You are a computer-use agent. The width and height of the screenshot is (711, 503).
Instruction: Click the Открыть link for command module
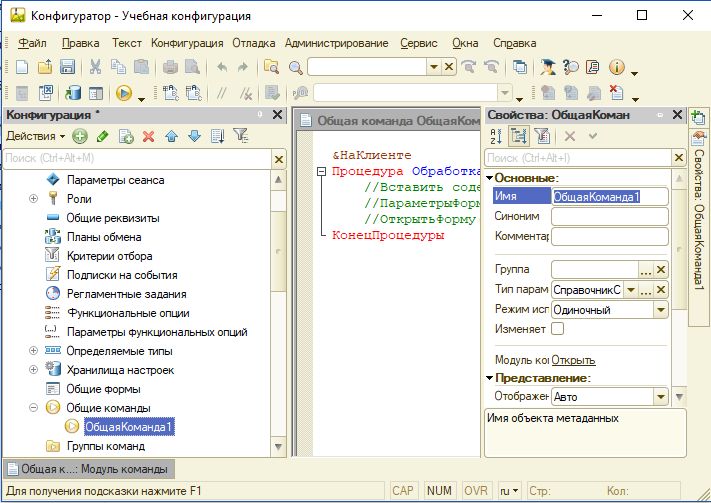pyautogui.click(x=573, y=360)
